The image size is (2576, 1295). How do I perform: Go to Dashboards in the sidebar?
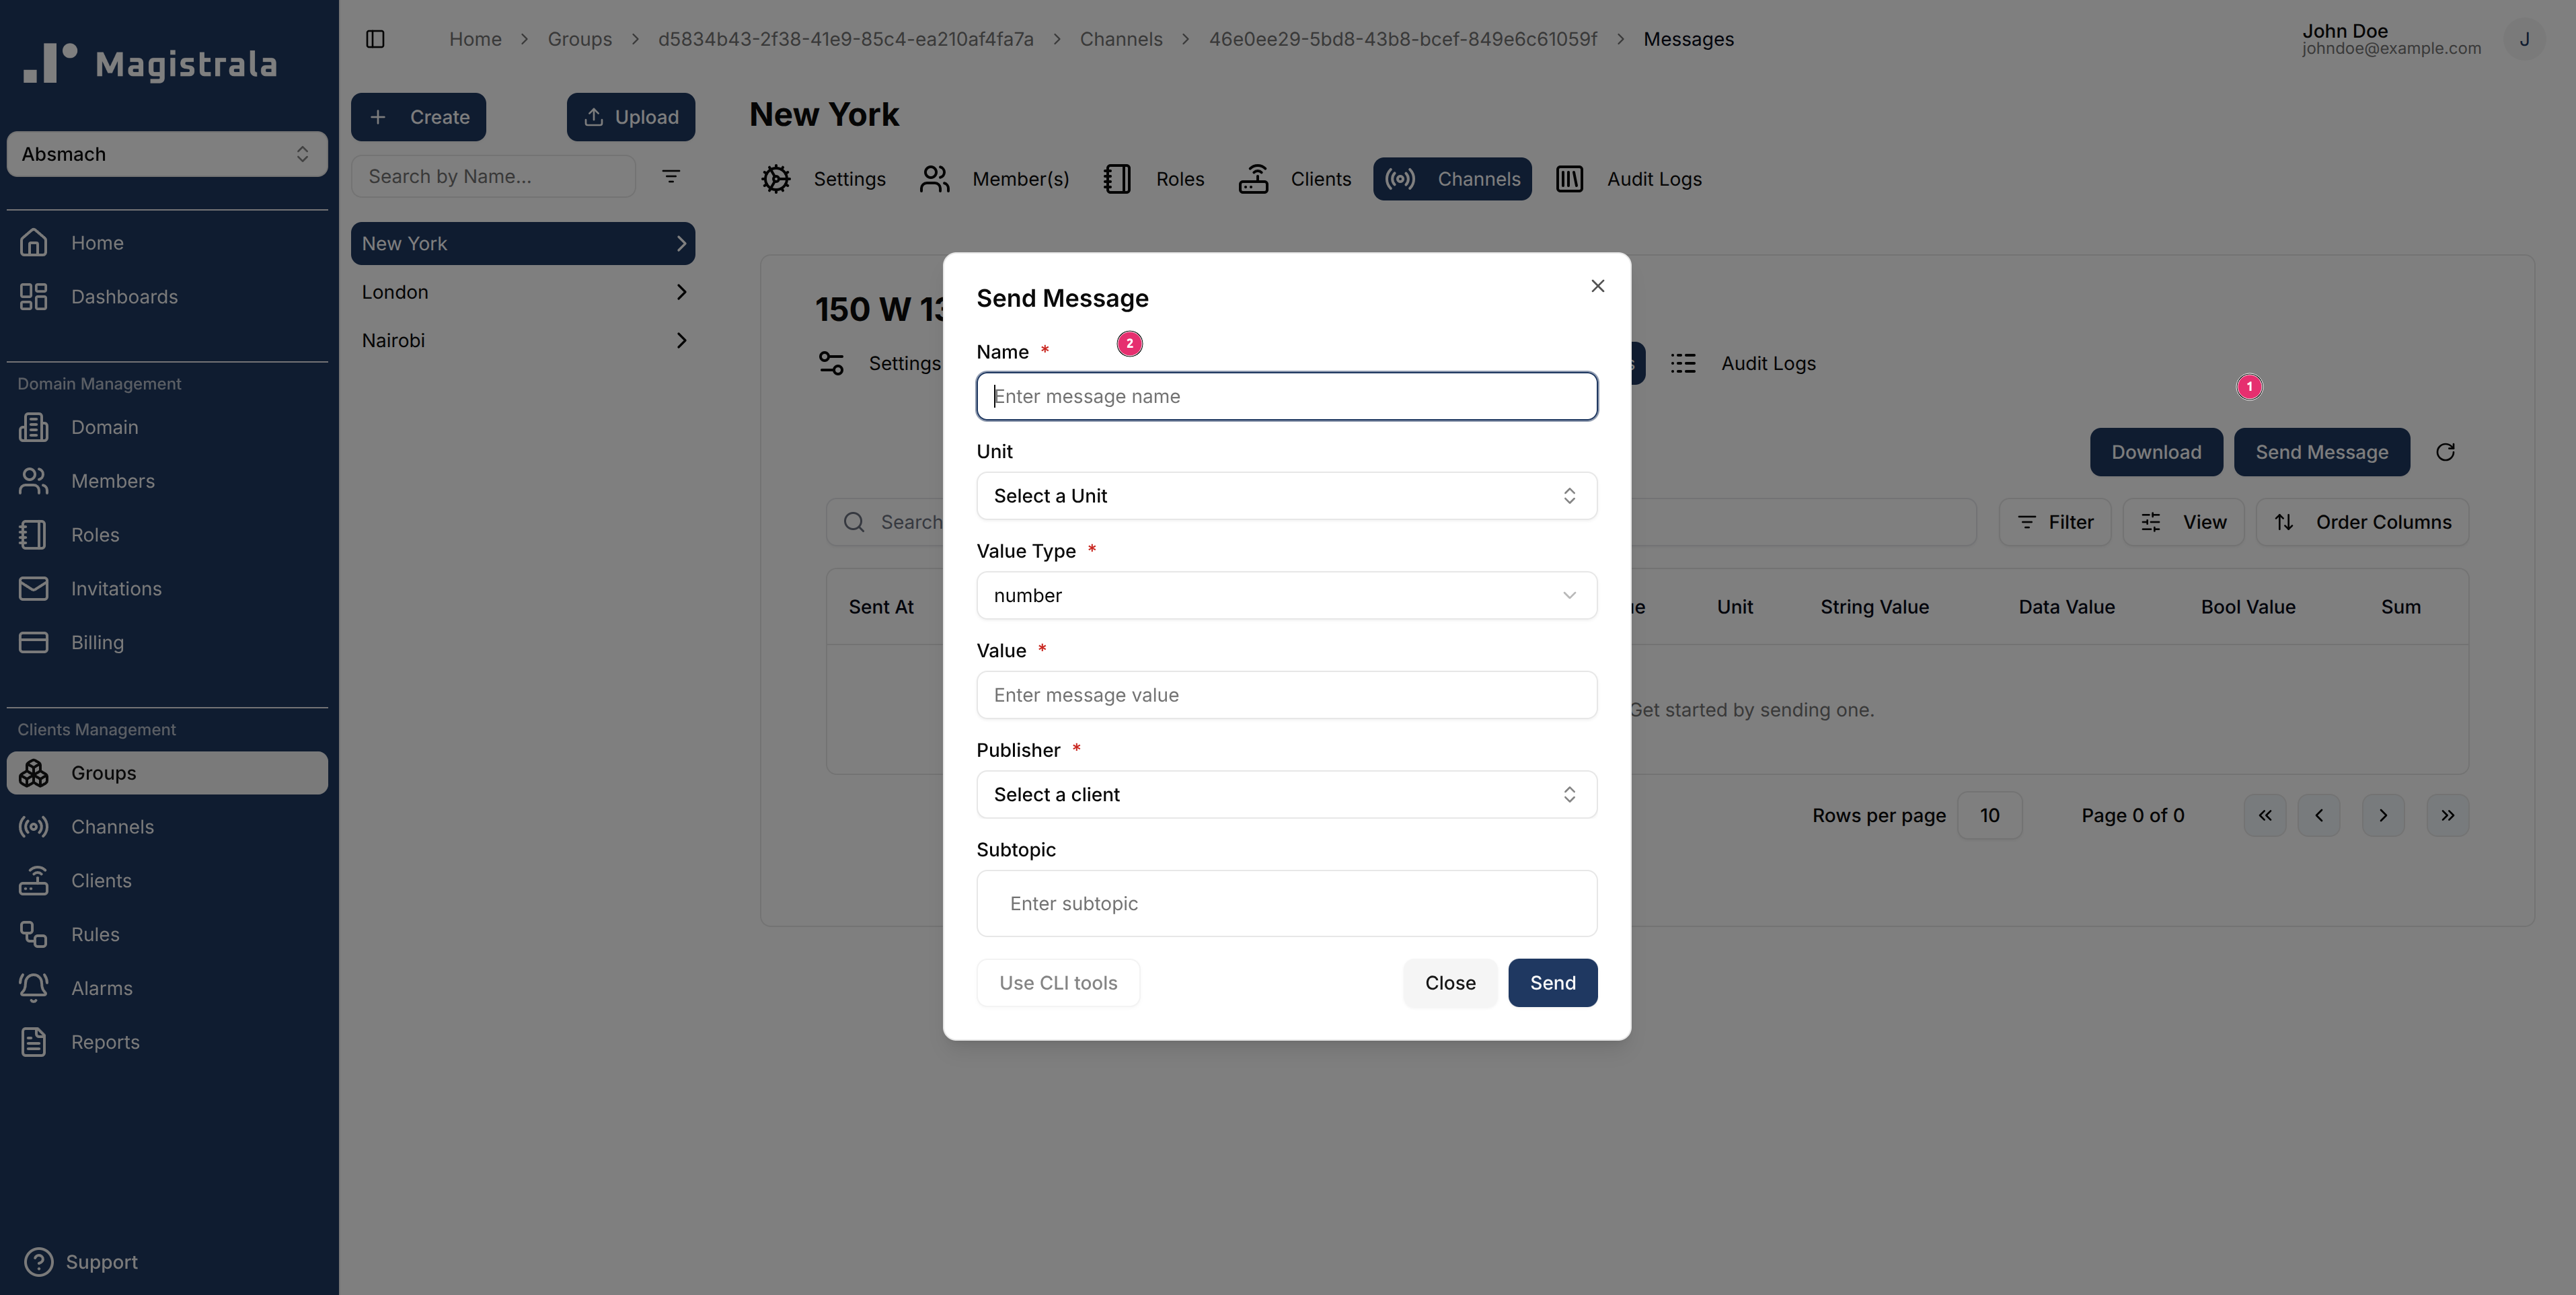[124, 297]
